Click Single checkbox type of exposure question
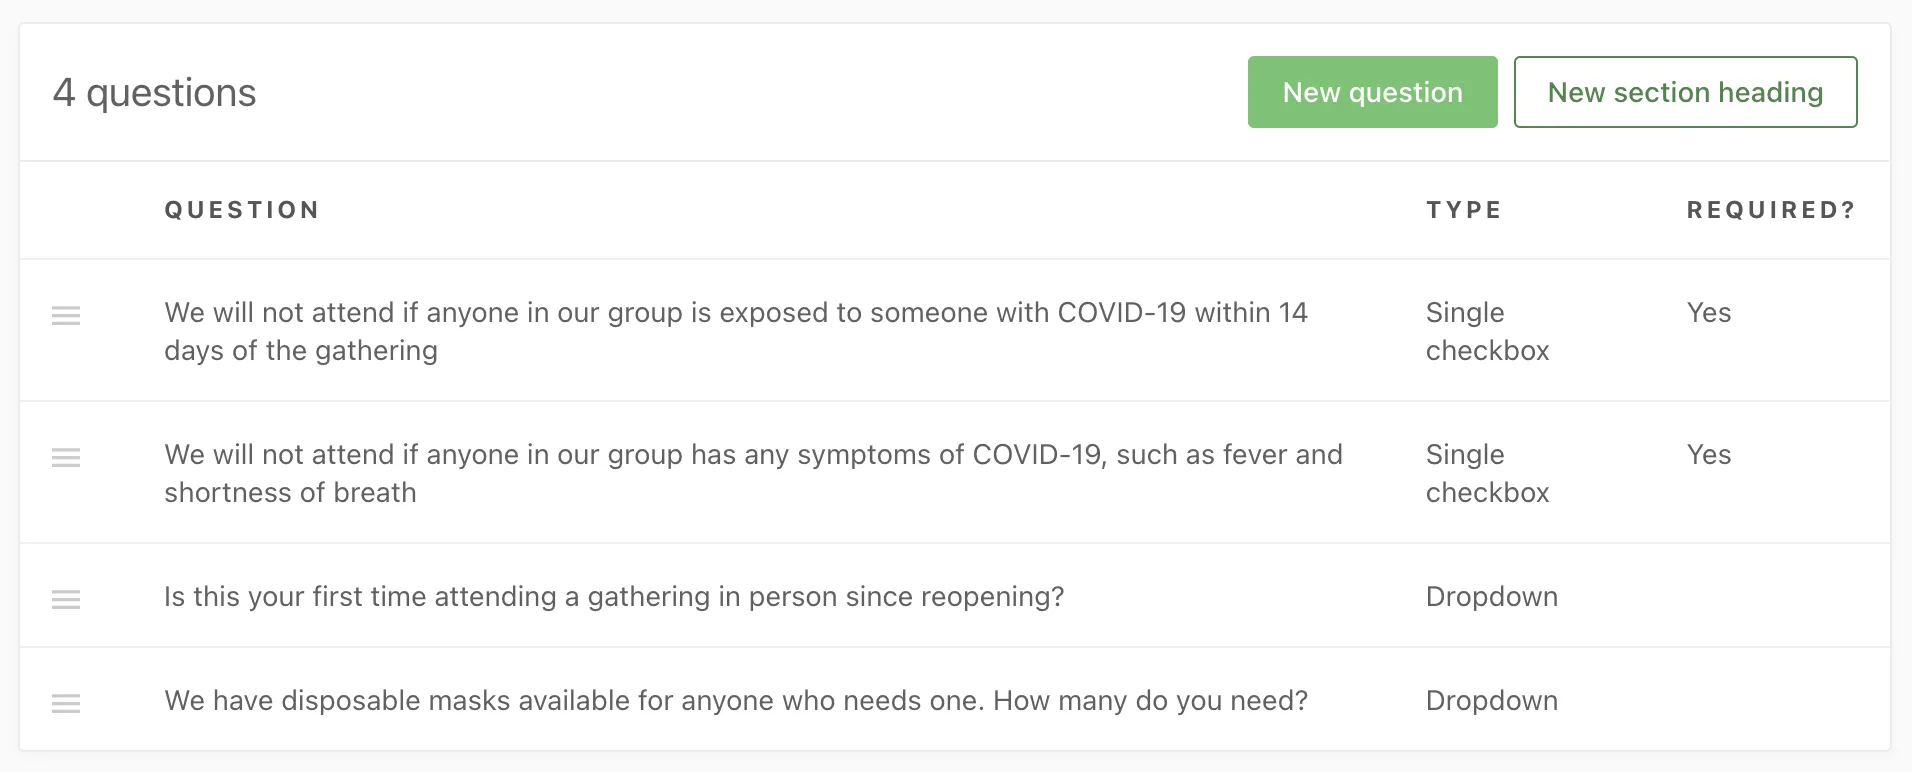1912x772 pixels. (1487, 331)
